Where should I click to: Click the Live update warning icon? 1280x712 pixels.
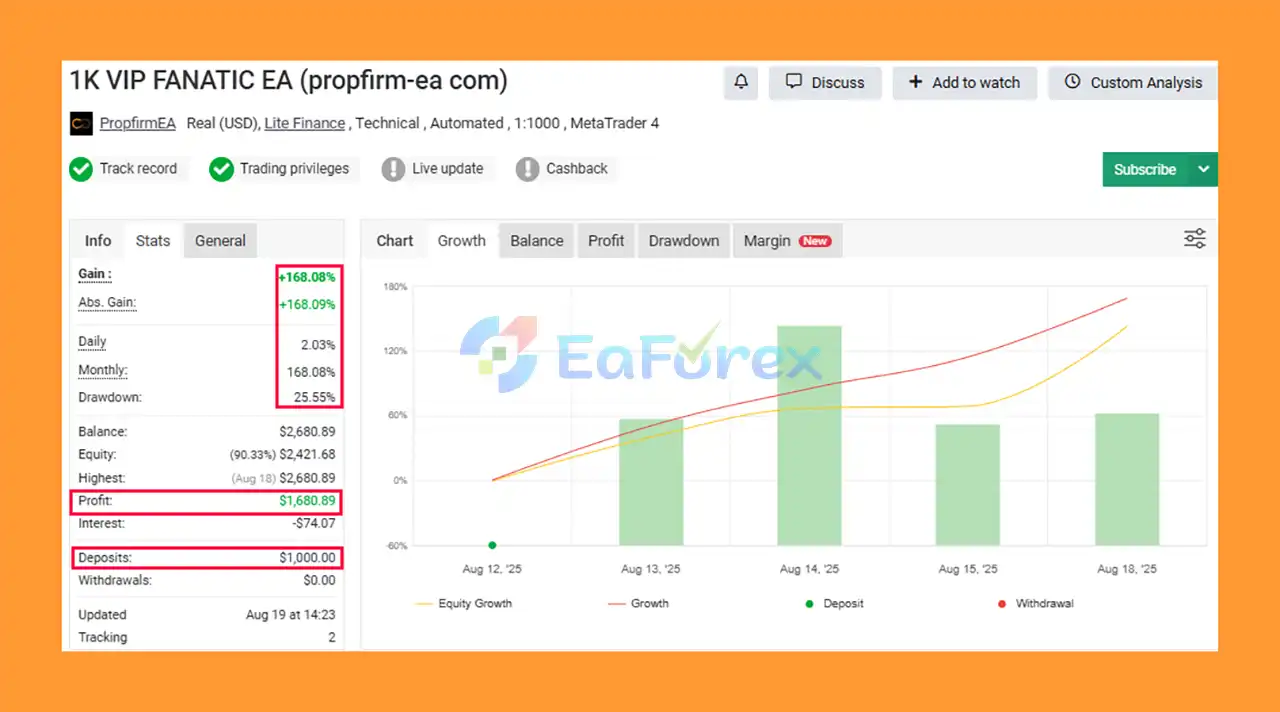(x=394, y=169)
